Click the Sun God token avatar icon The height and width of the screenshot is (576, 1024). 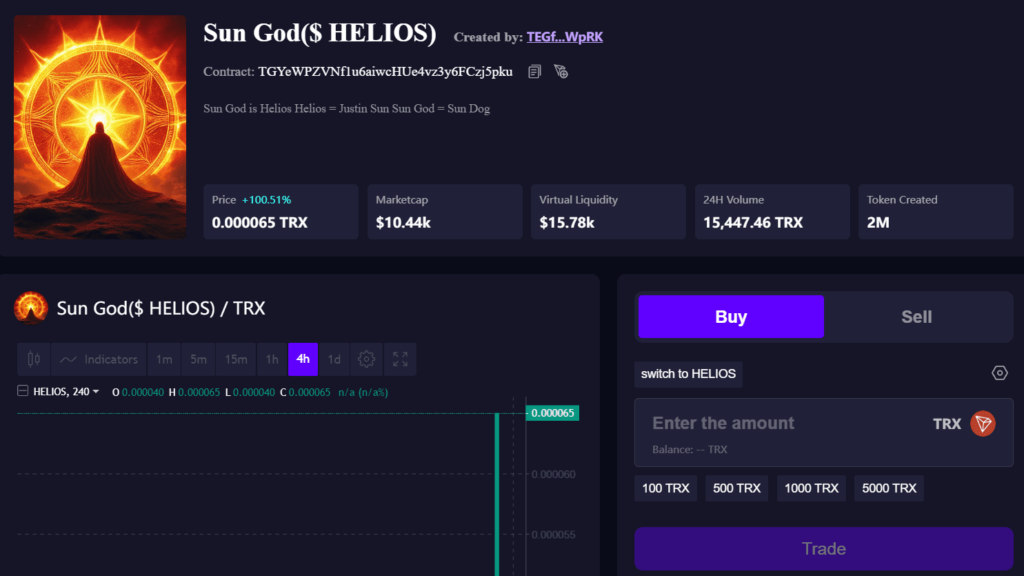click(x=30, y=309)
